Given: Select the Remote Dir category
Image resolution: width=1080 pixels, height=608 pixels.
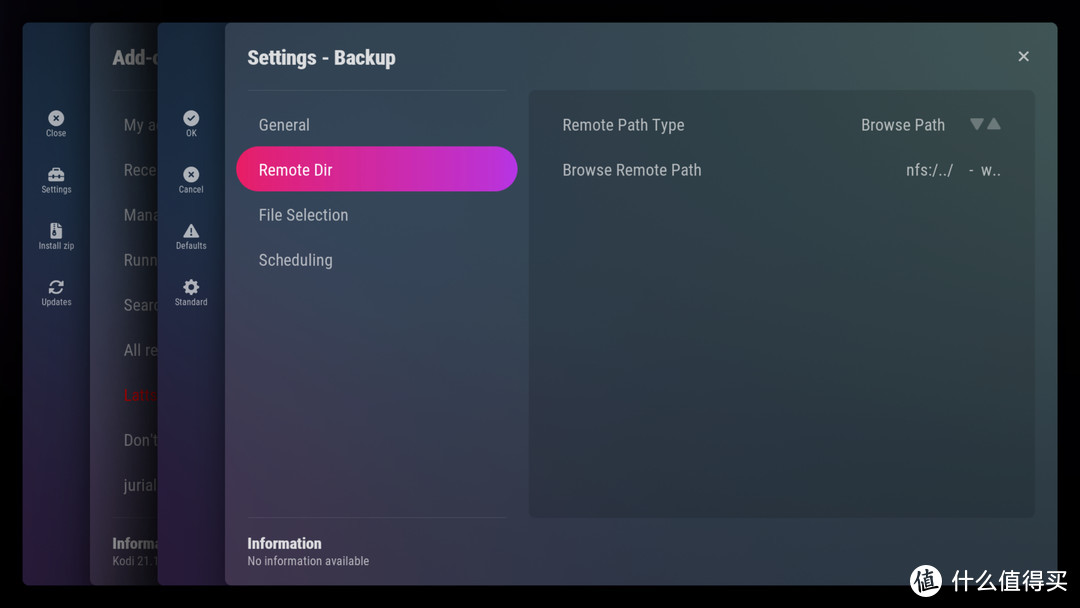Looking at the screenshot, I should point(376,170).
